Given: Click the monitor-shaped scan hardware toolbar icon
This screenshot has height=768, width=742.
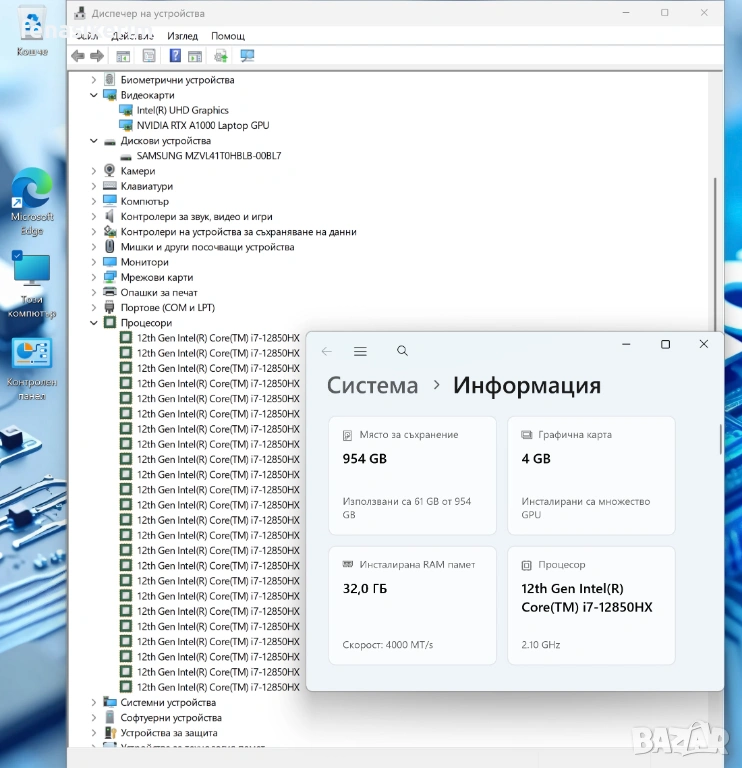Looking at the screenshot, I should pyautogui.click(x=247, y=56).
